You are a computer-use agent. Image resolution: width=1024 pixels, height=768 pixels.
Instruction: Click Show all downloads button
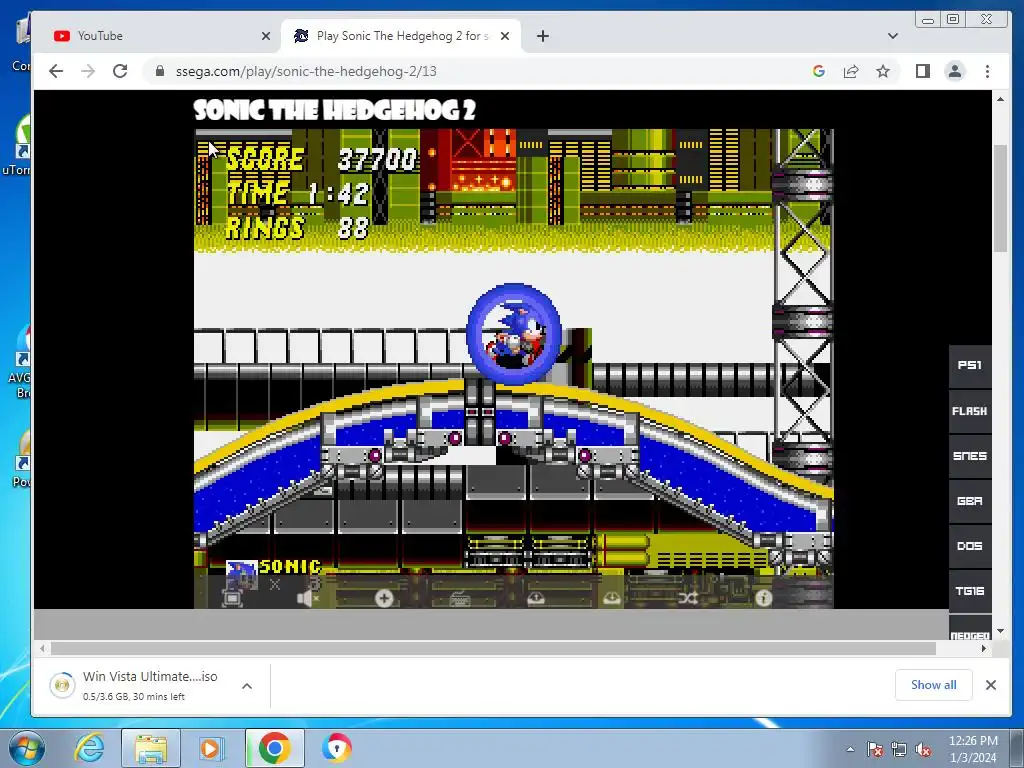click(x=933, y=684)
